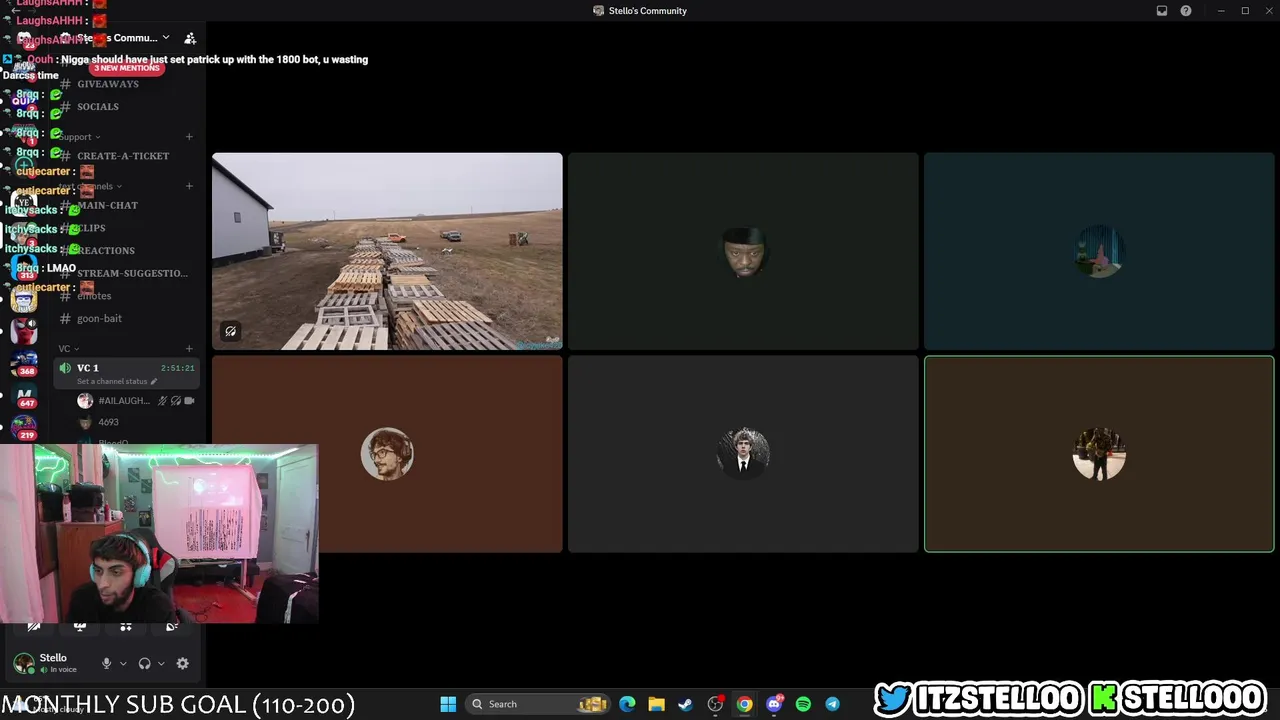
Task: Open the Discord inbox icon in the title bar
Action: [1162, 11]
